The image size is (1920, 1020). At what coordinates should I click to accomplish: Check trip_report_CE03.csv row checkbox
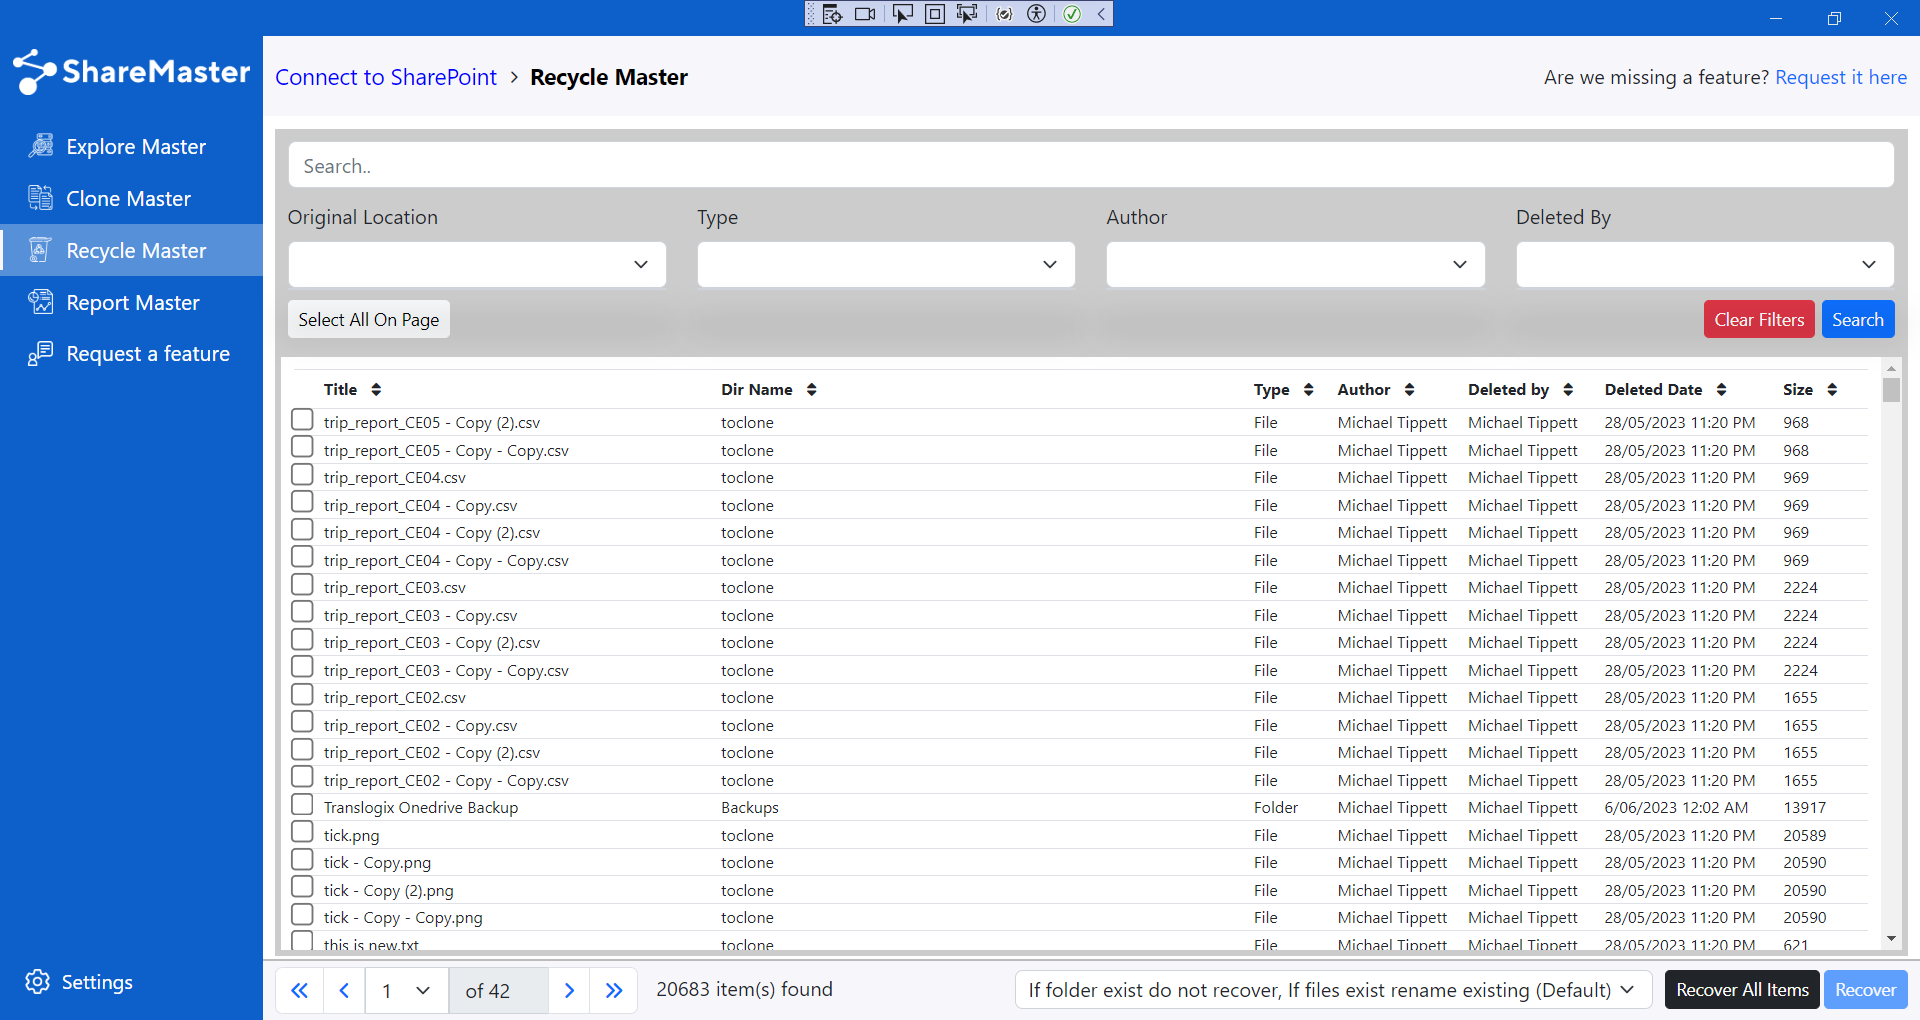[302, 585]
